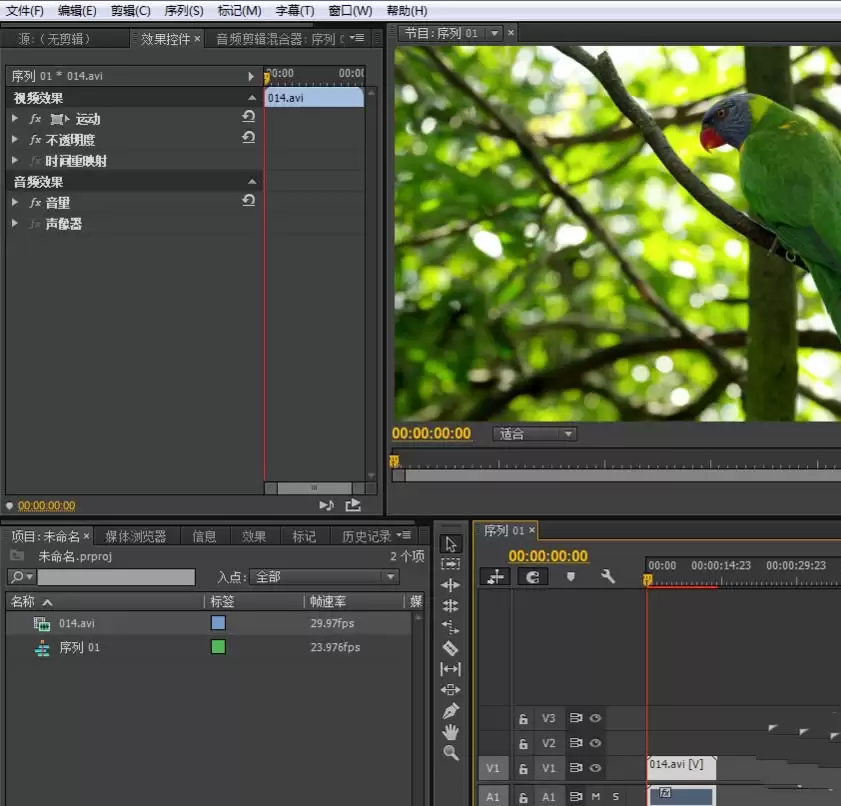Open the 入点 全部 dropdown
Screen dimensions: 841x806
[324, 577]
